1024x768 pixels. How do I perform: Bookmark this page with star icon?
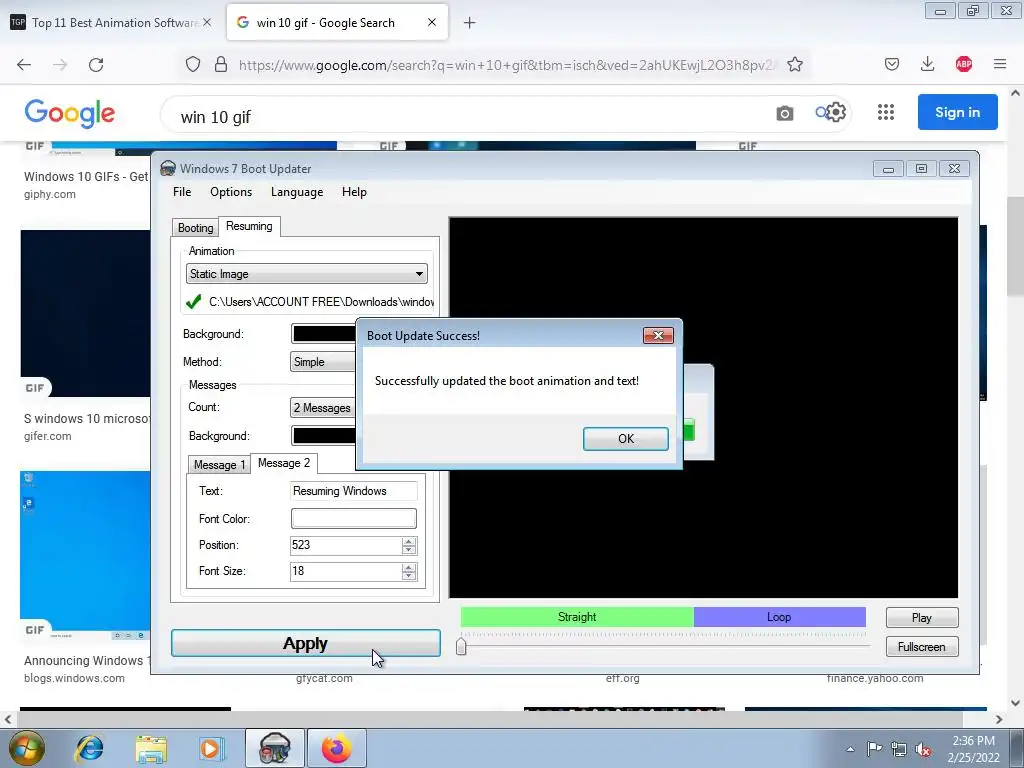point(795,64)
